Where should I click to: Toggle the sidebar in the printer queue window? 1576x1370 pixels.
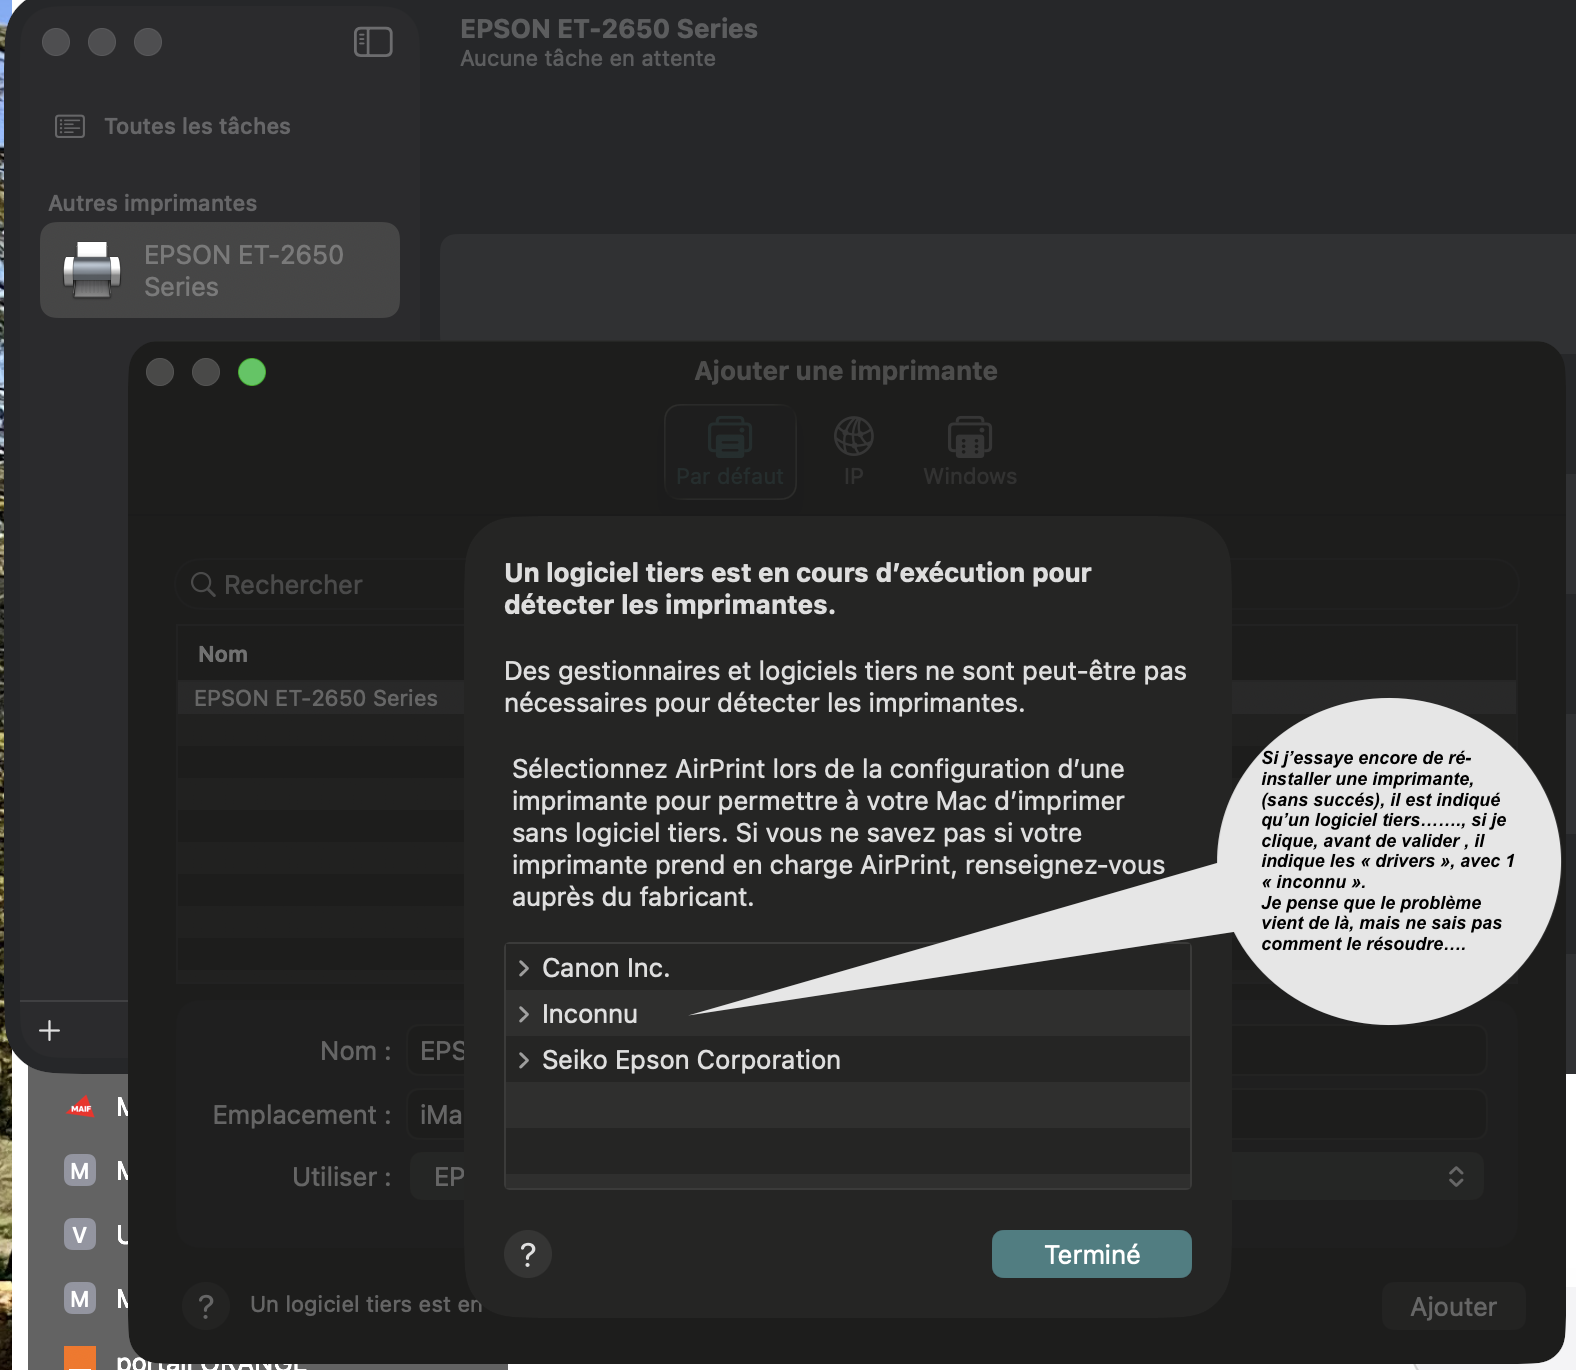[x=373, y=42]
